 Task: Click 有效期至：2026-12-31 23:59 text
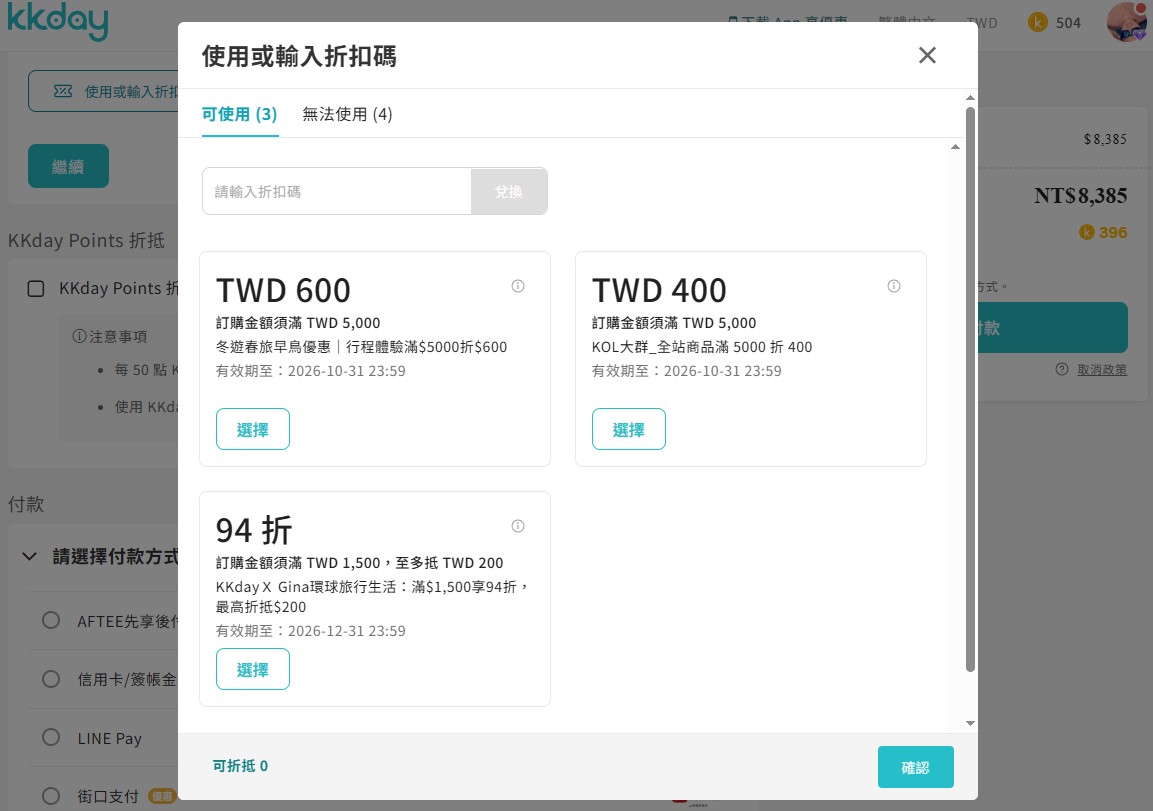pos(310,631)
